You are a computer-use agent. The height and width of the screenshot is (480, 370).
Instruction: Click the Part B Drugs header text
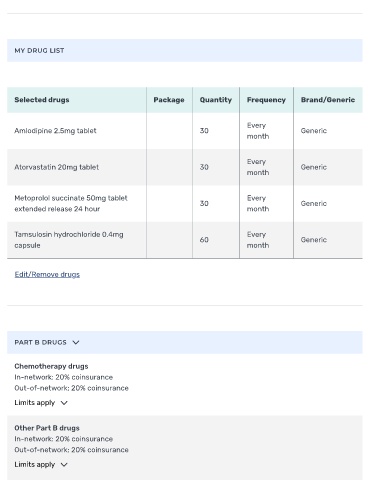(40, 342)
